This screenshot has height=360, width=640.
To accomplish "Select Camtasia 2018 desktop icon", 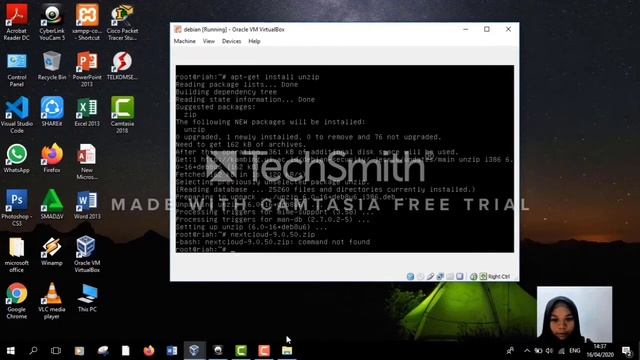I will (122, 115).
